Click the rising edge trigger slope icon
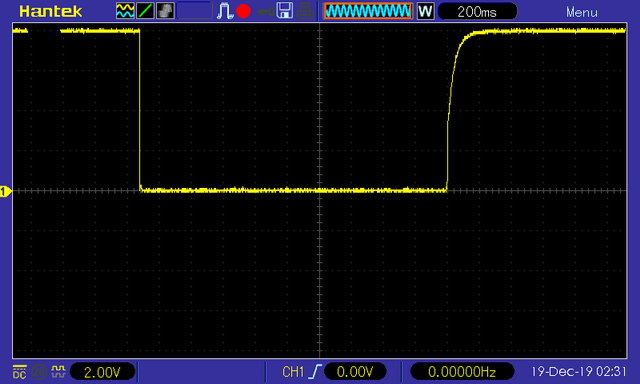The height and width of the screenshot is (384, 640). [x=315, y=372]
